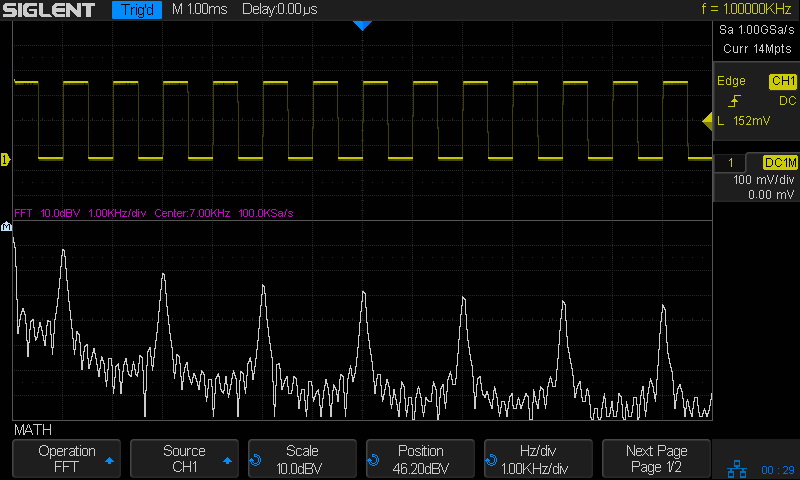Expand the Source CH1 selector
Image resolution: width=800 pixels, height=480 pixels.
(184, 459)
